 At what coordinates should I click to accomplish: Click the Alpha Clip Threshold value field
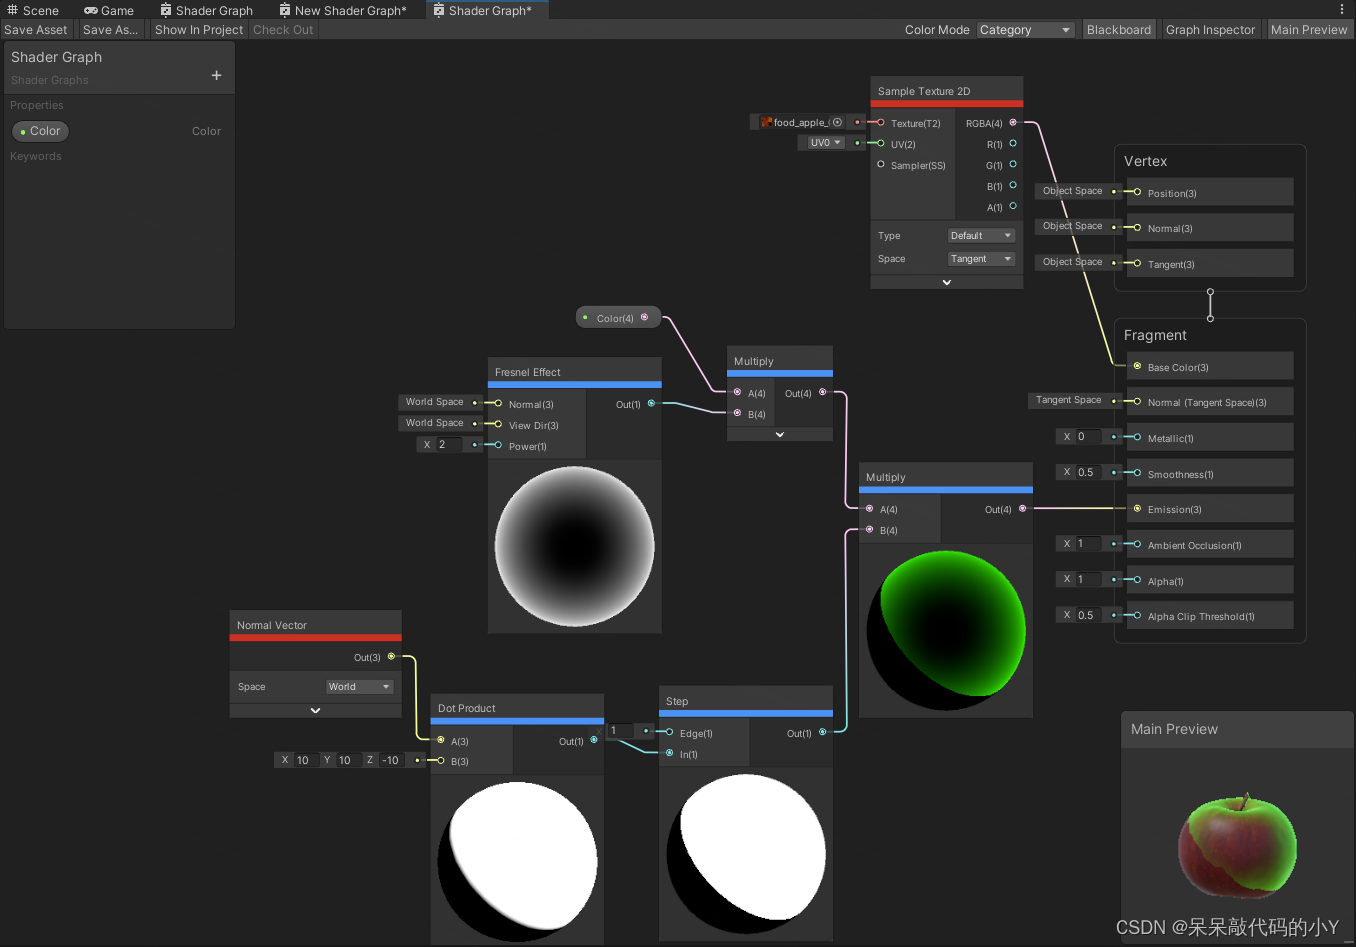[1089, 615]
